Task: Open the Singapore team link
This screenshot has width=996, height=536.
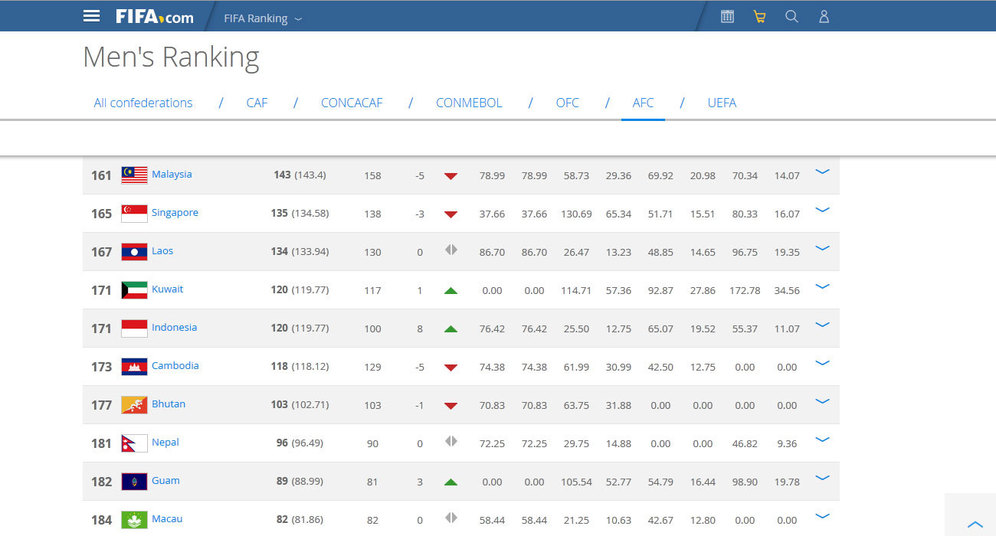Action: click(175, 213)
